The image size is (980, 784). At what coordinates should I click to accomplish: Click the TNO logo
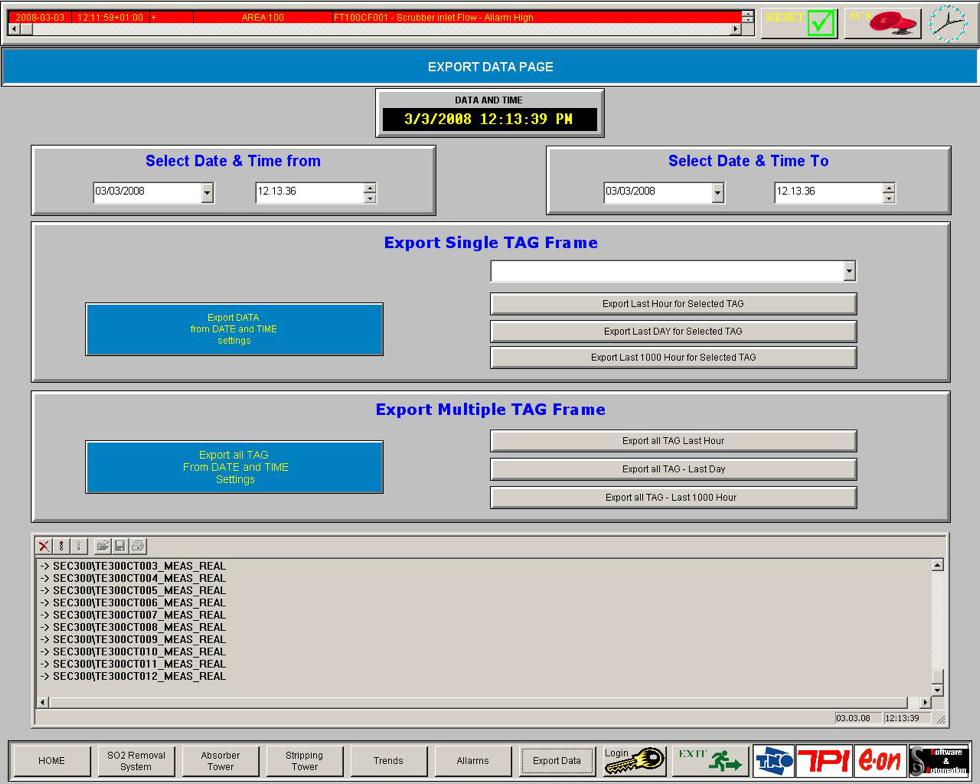pyautogui.click(x=773, y=761)
